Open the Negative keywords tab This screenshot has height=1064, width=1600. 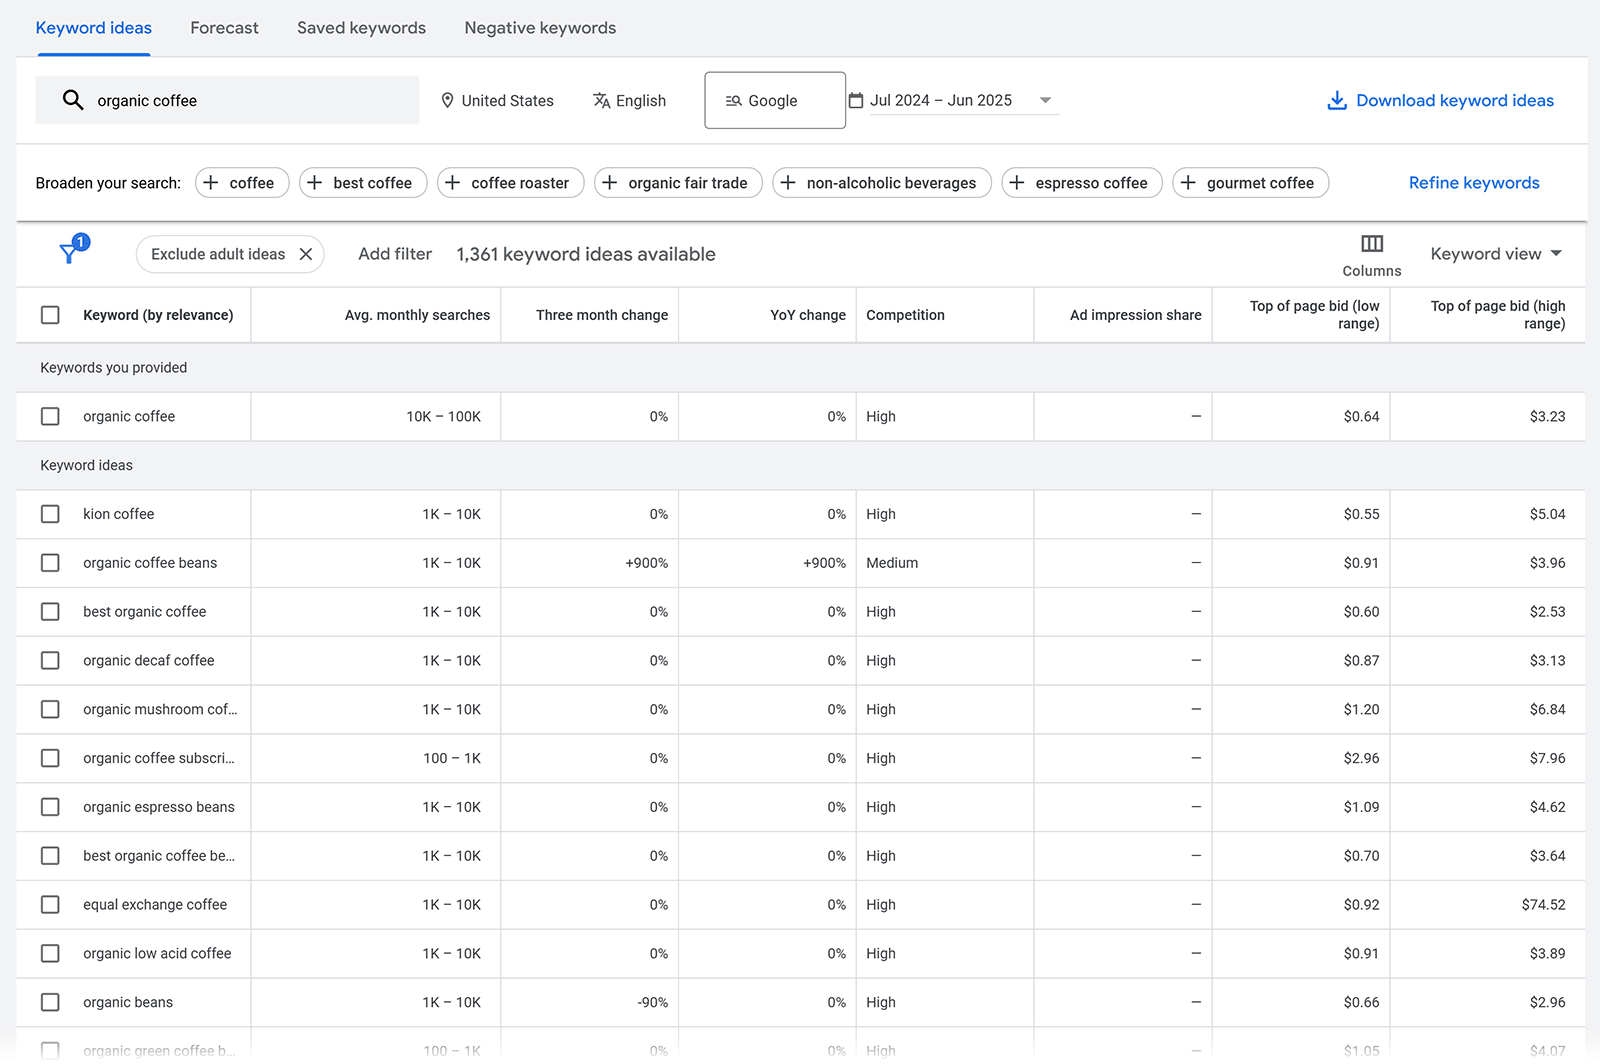540,28
